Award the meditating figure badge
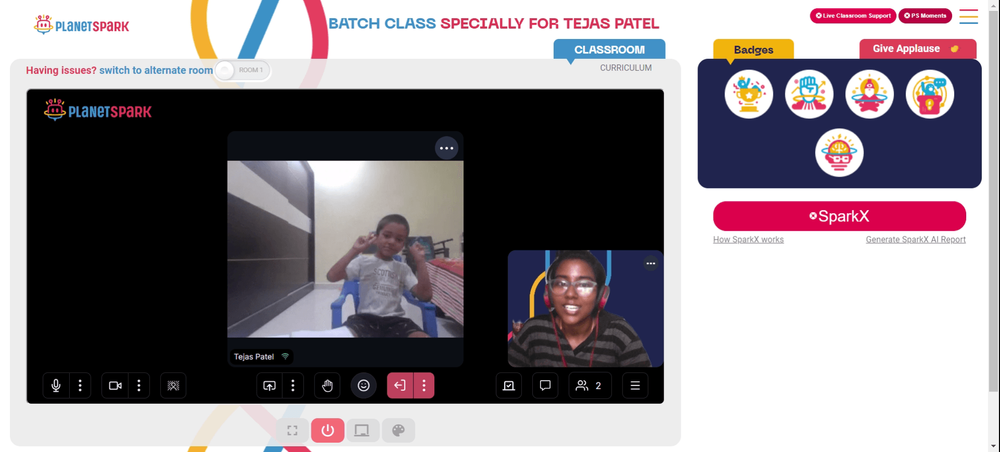1000x452 pixels. (869, 94)
